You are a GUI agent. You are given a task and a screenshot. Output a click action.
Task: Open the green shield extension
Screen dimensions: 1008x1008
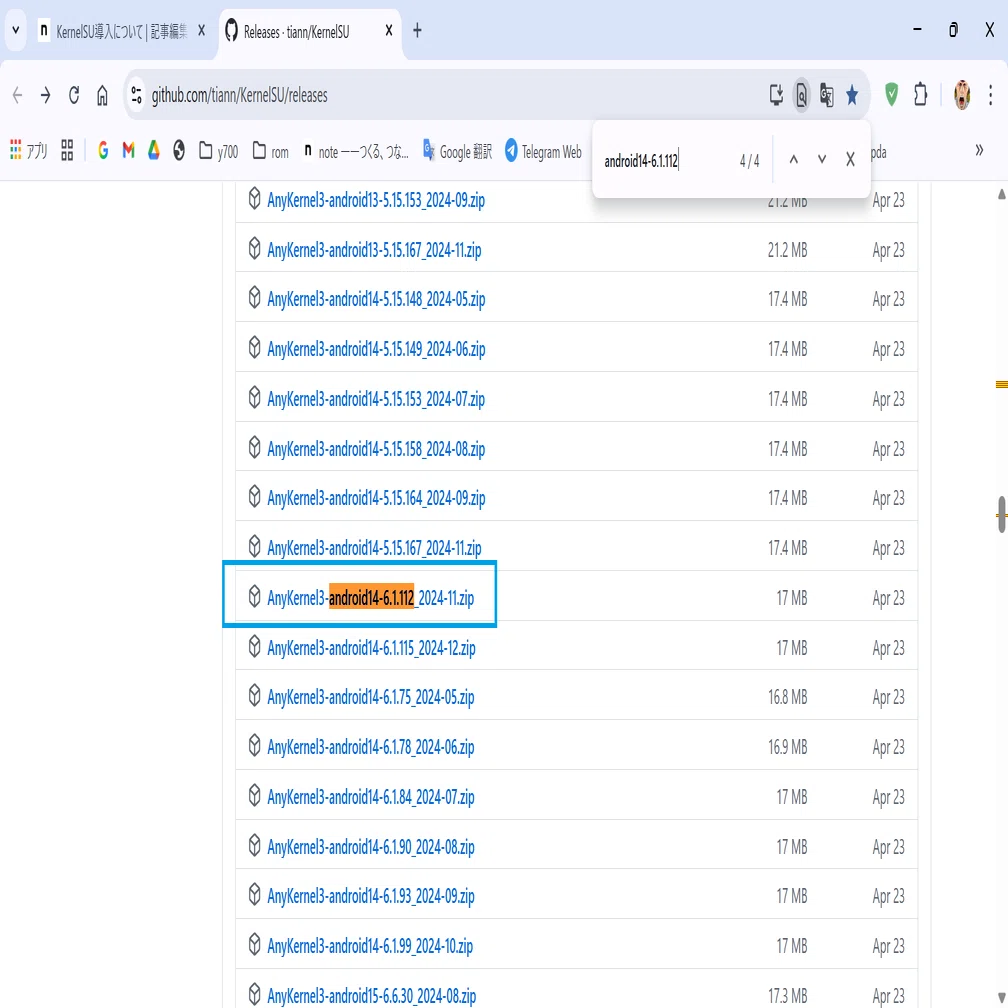891,95
